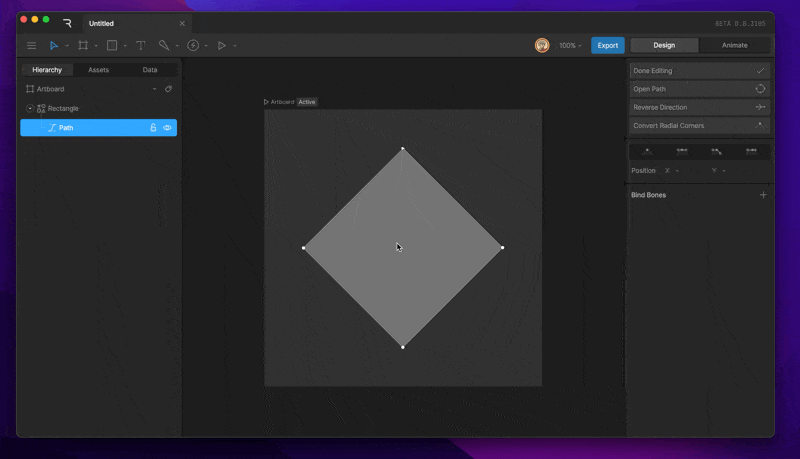Click Done Editing button

699,71
